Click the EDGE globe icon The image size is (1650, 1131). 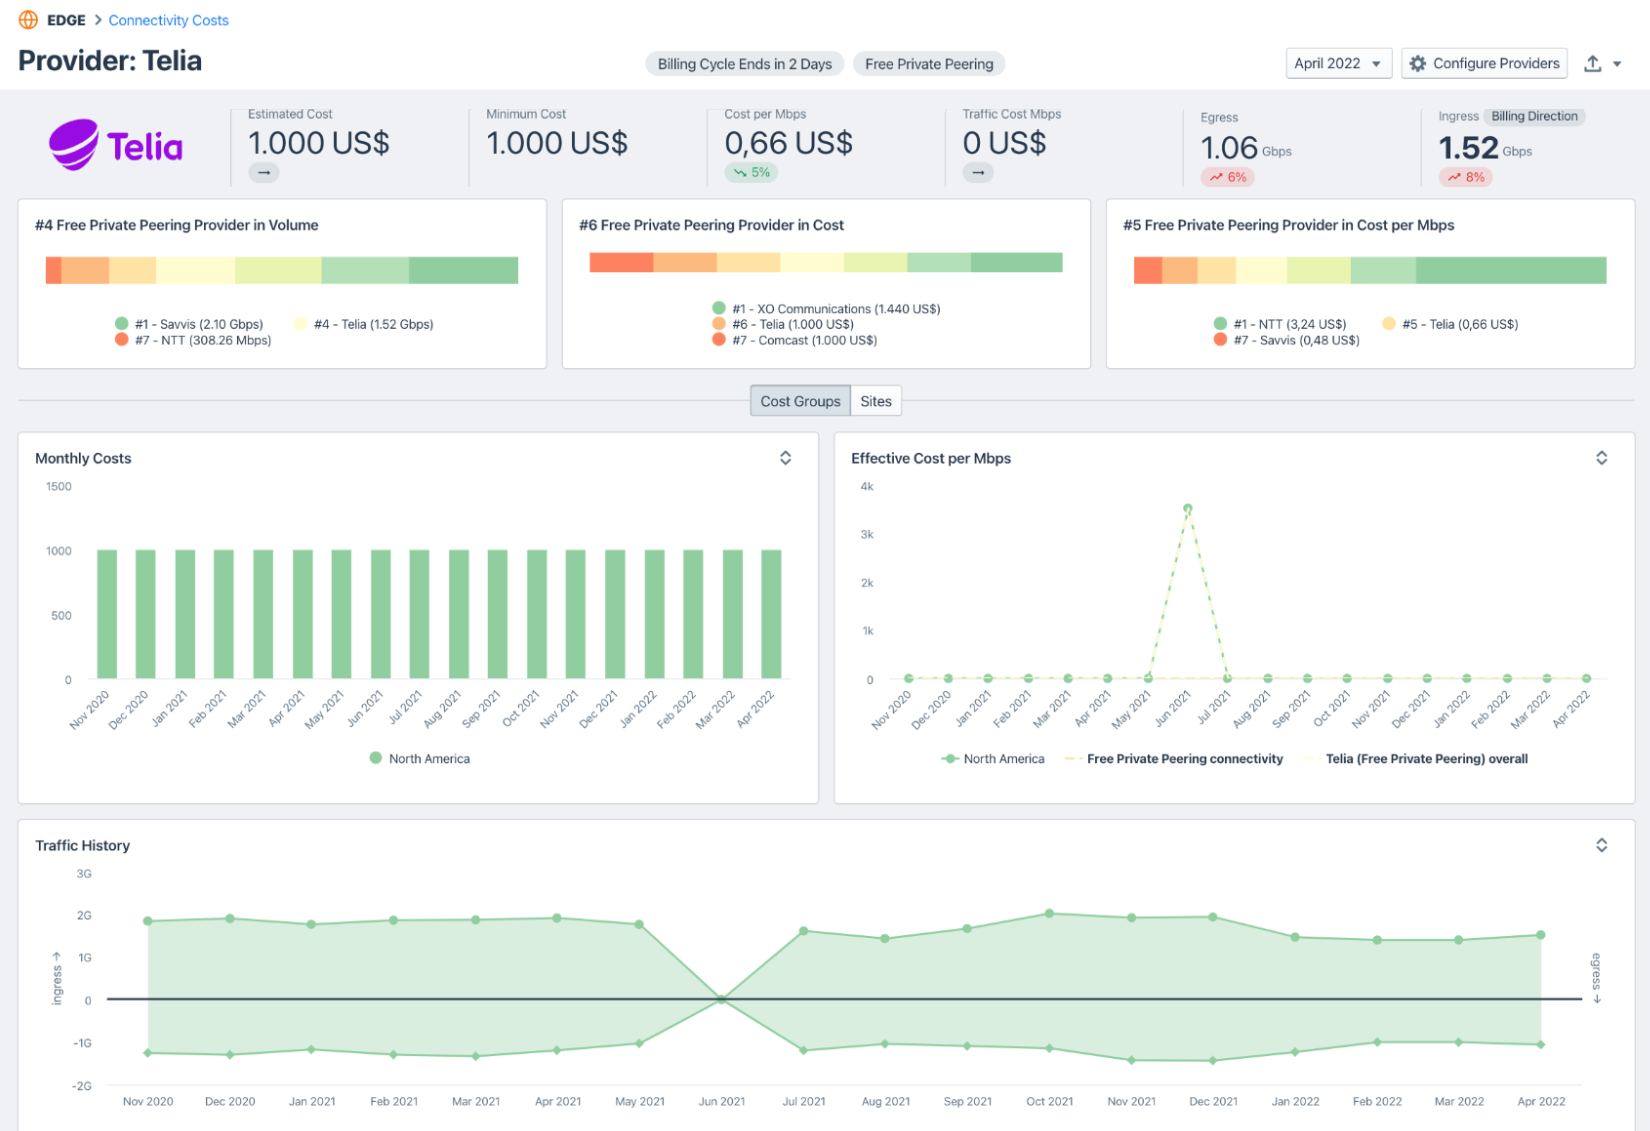[x=28, y=20]
